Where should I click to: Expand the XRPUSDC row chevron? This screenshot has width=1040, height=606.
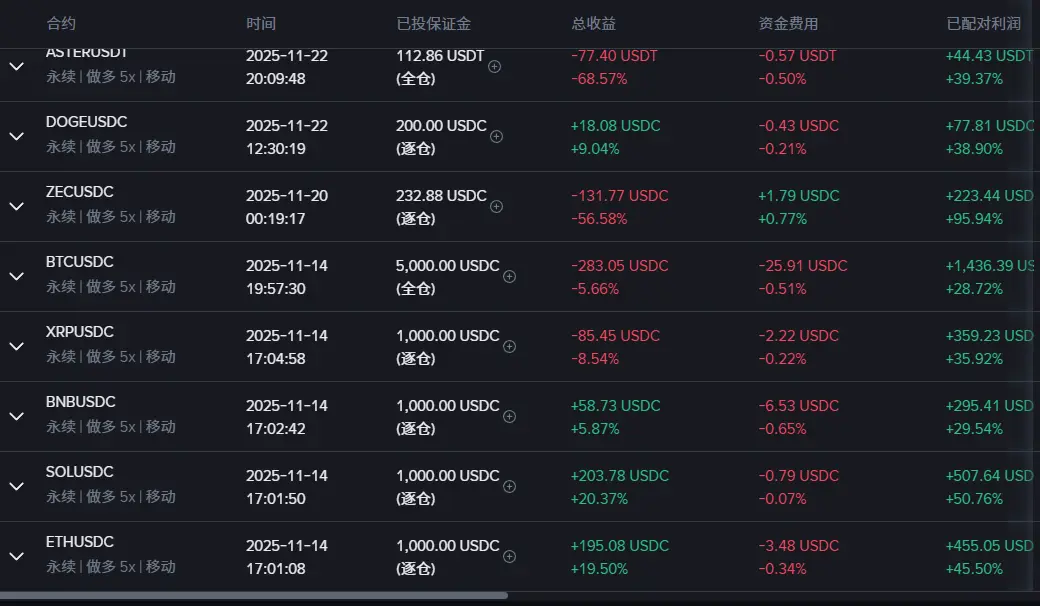[x=17, y=346]
